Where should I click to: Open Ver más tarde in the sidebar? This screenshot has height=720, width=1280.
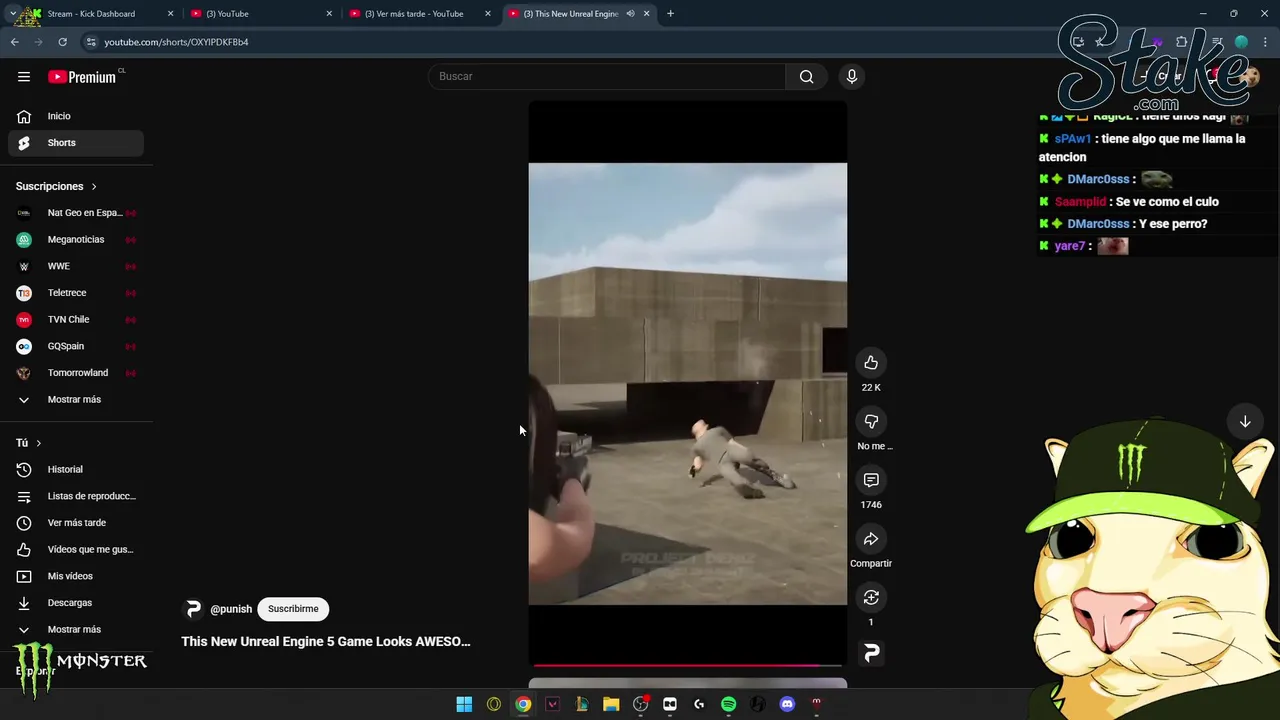(76, 523)
